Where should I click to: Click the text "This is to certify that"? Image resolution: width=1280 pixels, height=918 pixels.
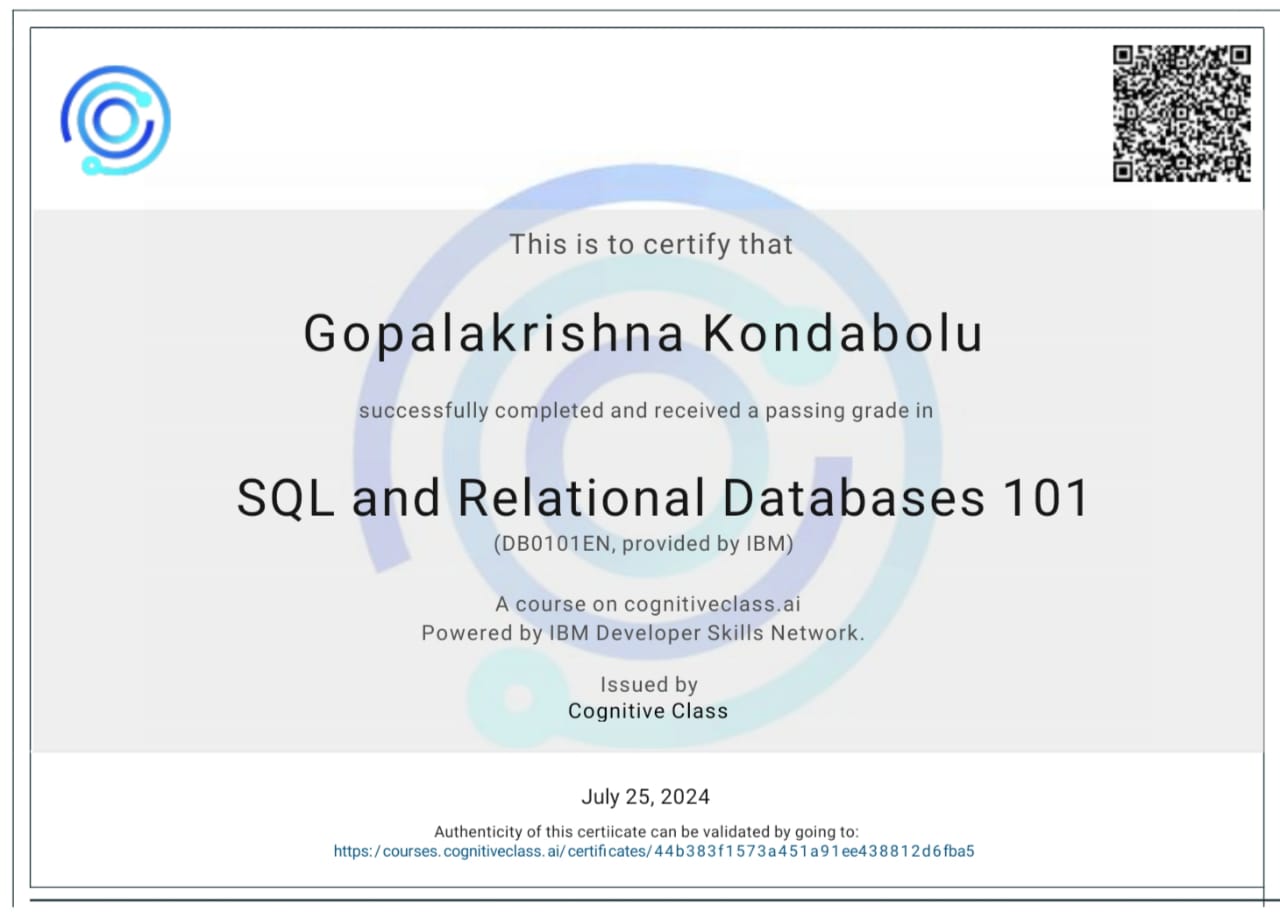tap(651, 244)
